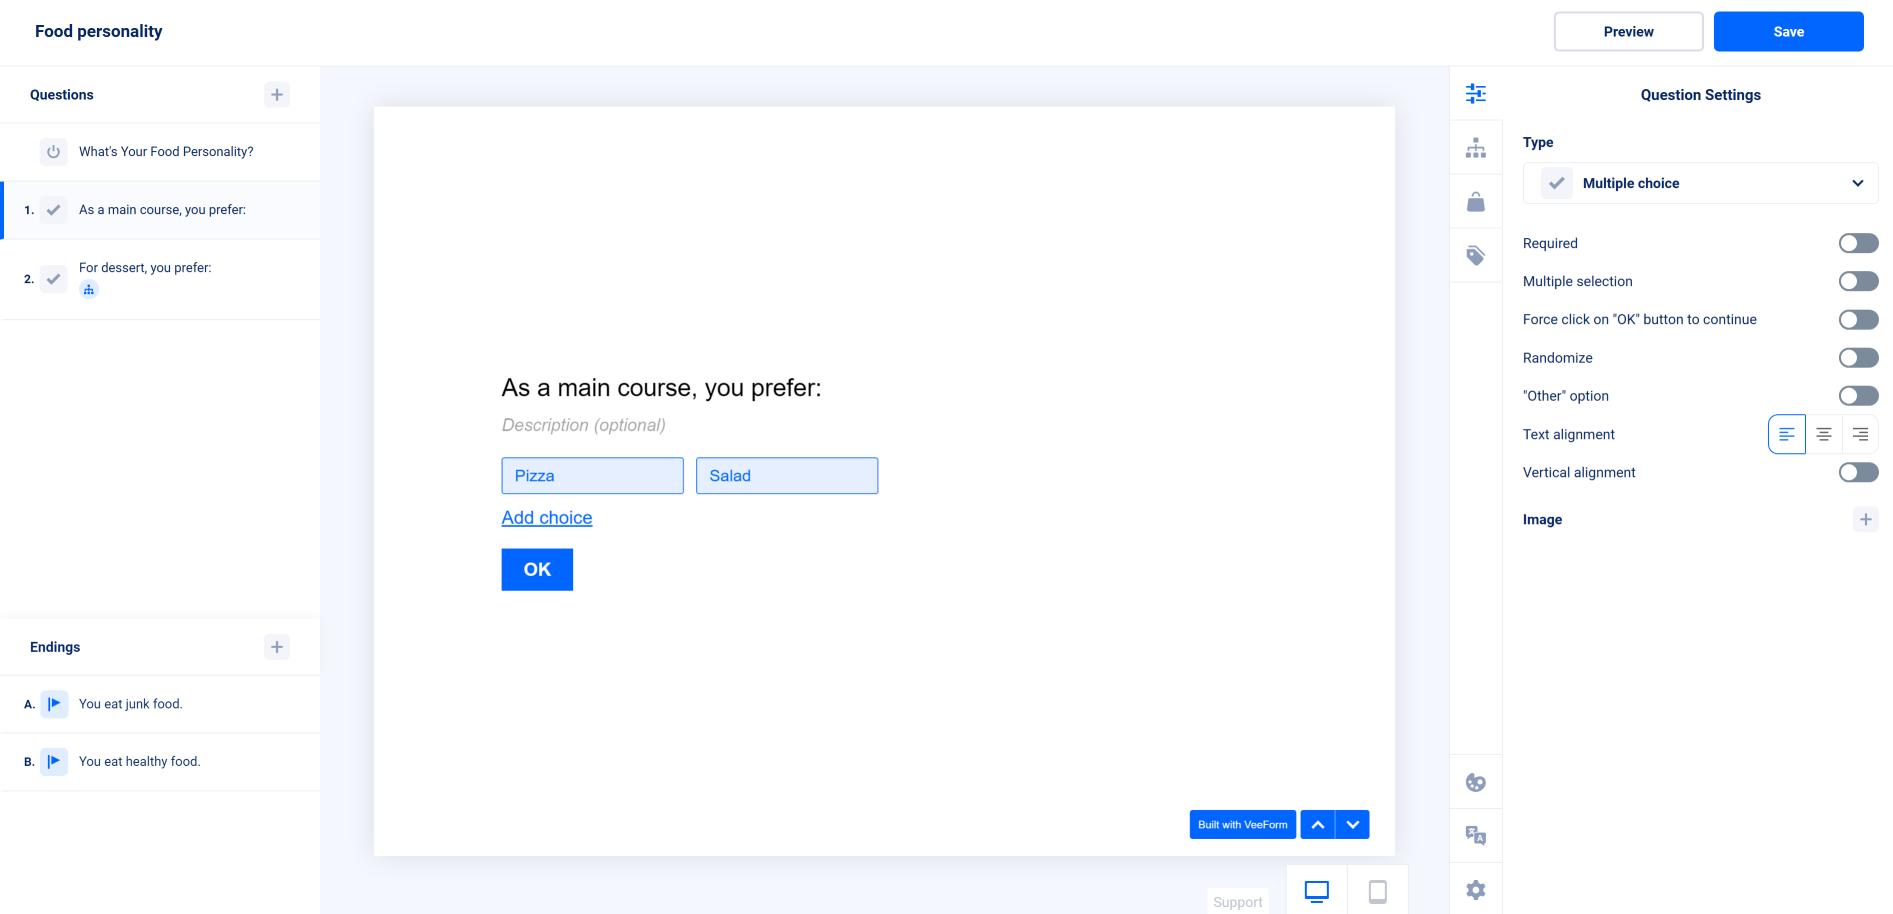Image resolution: width=1893 pixels, height=914 pixels.
Task: Click logic jump icon under dessert question
Action: 89,290
